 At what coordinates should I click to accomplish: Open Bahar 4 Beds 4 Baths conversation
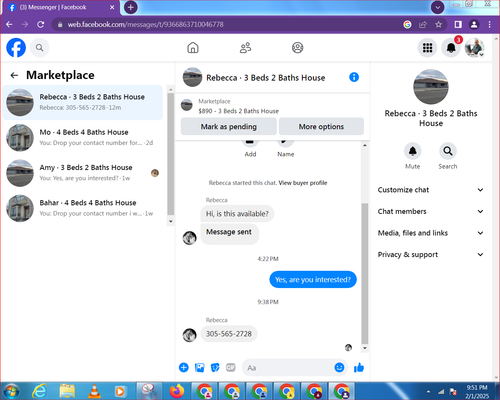coord(83,208)
